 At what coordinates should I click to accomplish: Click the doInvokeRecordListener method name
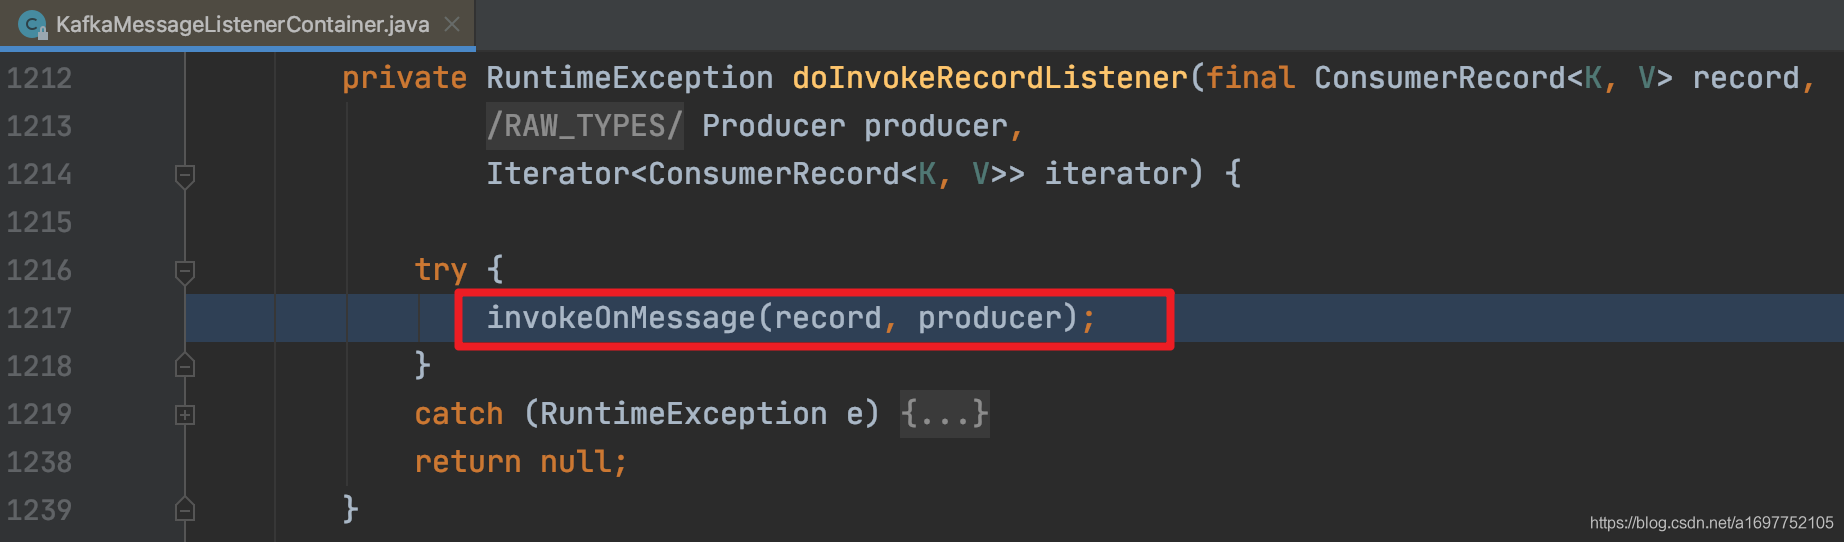[990, 78]
